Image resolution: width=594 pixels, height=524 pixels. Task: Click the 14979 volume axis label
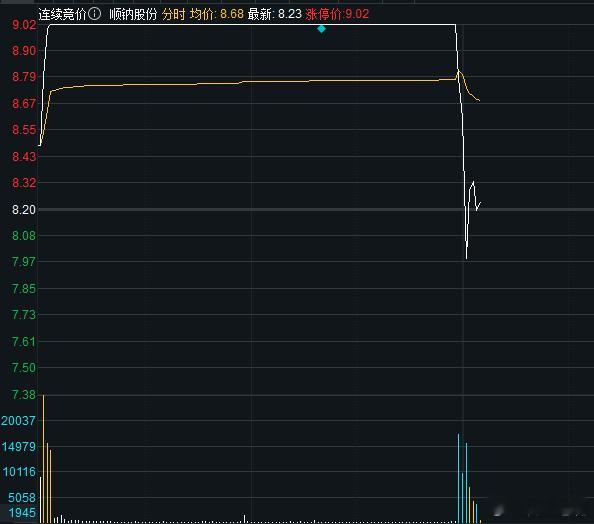tap(19, 447)
